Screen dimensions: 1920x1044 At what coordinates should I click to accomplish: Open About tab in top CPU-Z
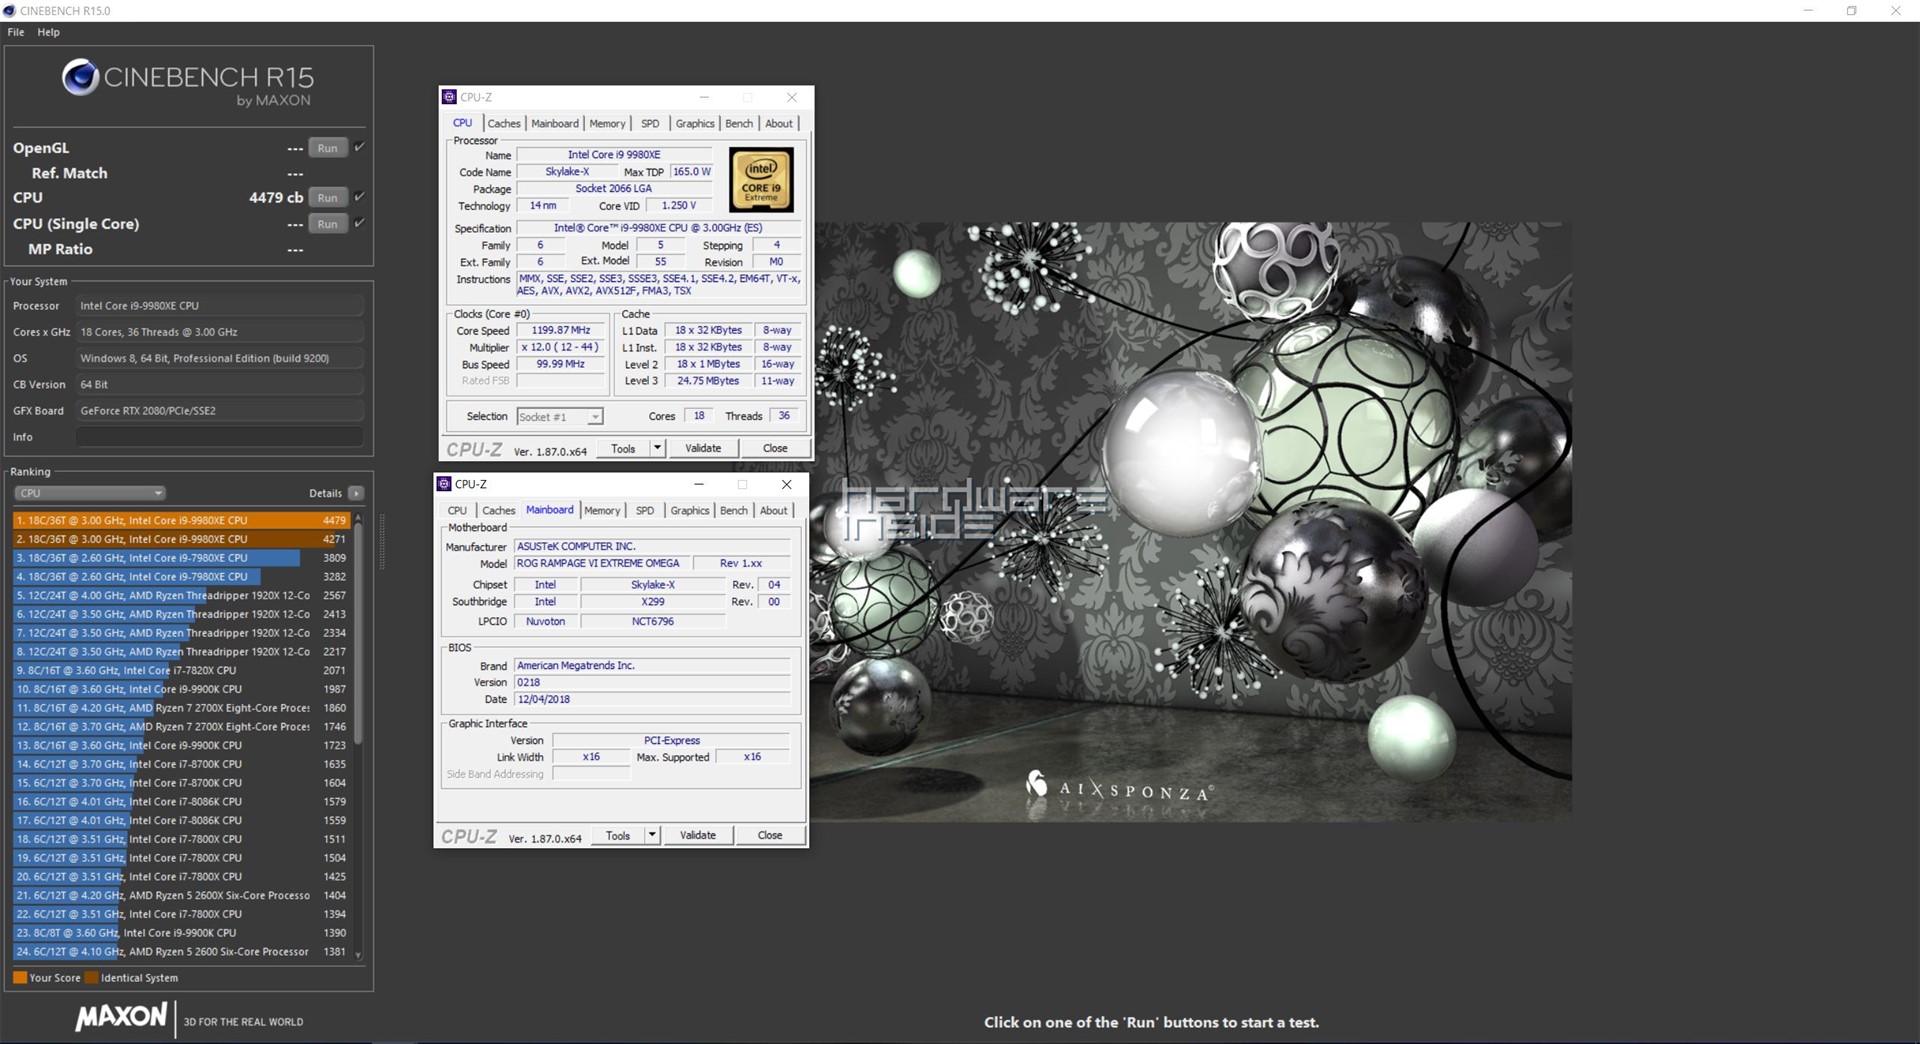779,124
